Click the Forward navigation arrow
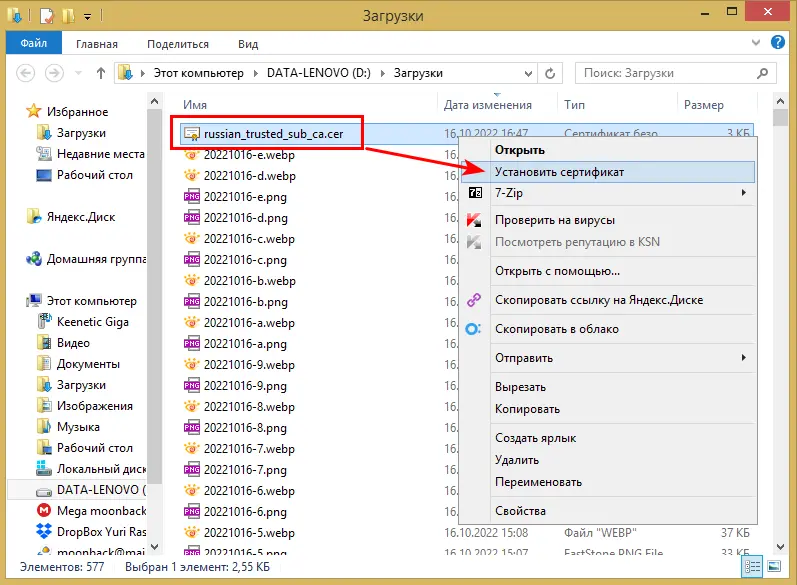The height and width of the screenshot is (585, 797). [54, 73]
